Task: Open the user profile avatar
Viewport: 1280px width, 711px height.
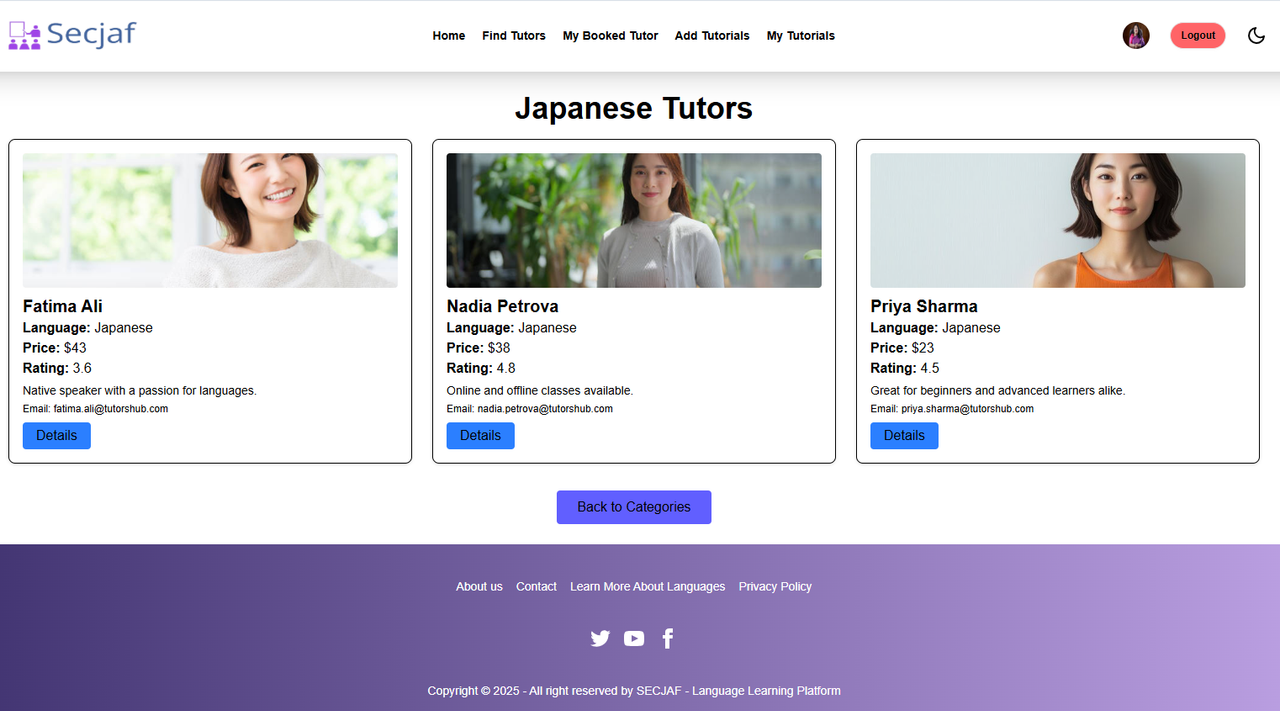Action: [1136, 36]
